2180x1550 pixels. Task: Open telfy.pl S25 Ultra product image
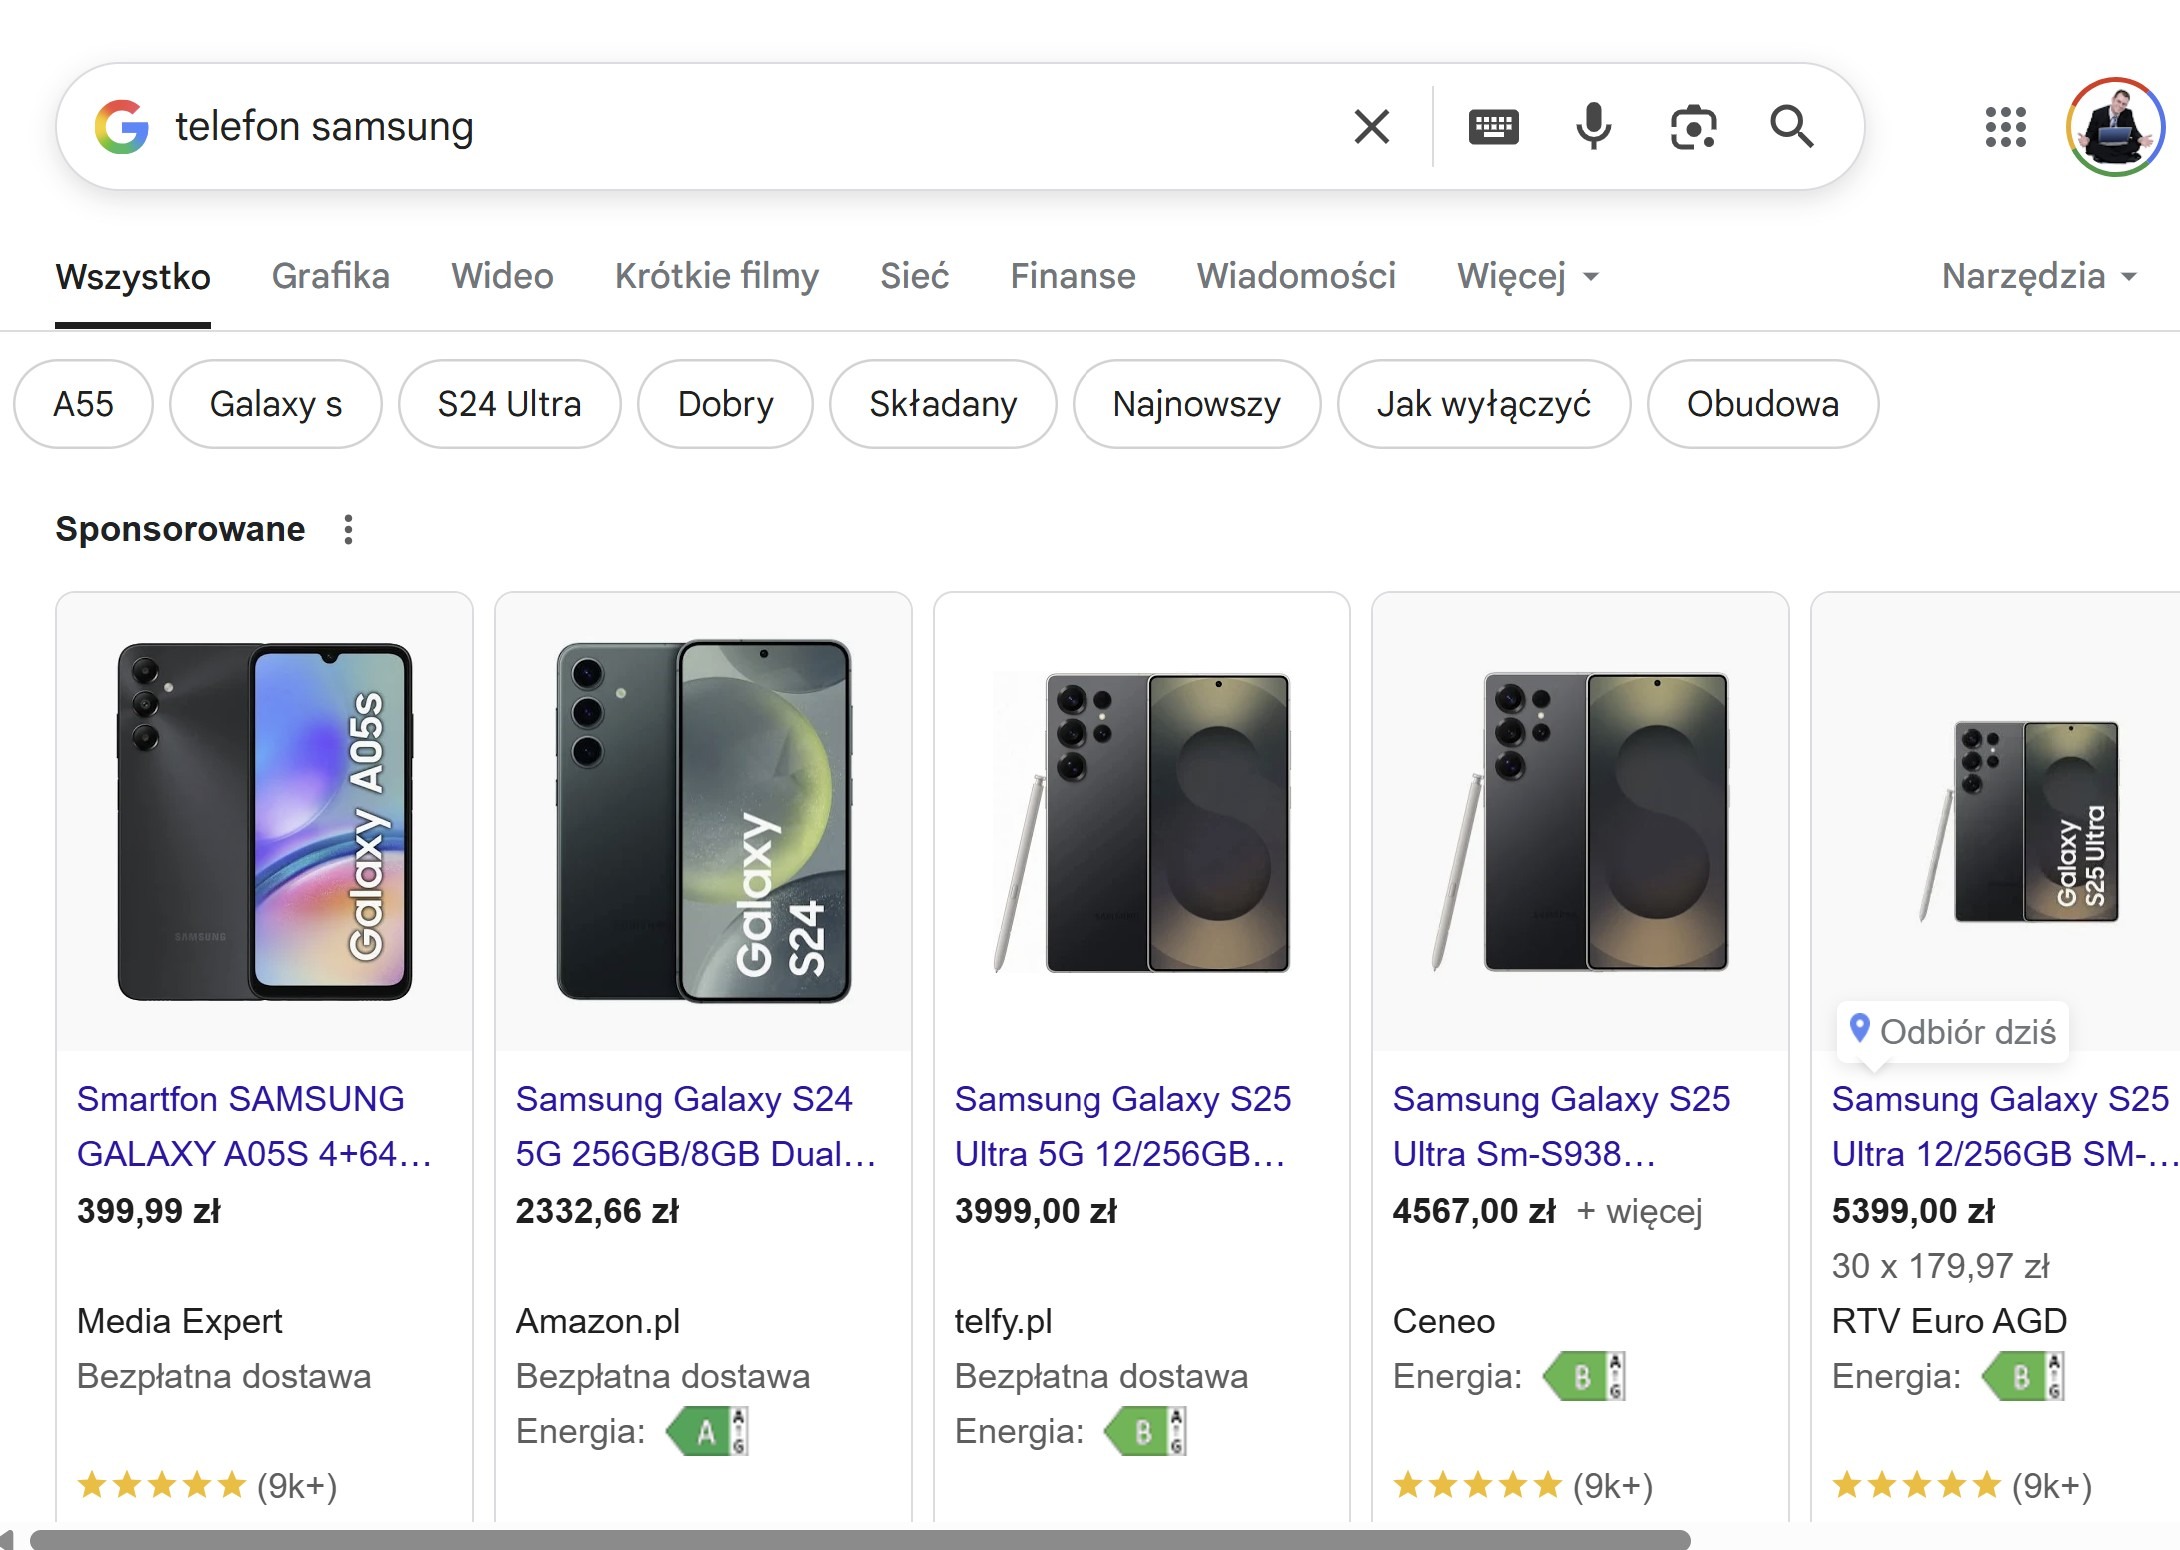[x=1142, y=821]
